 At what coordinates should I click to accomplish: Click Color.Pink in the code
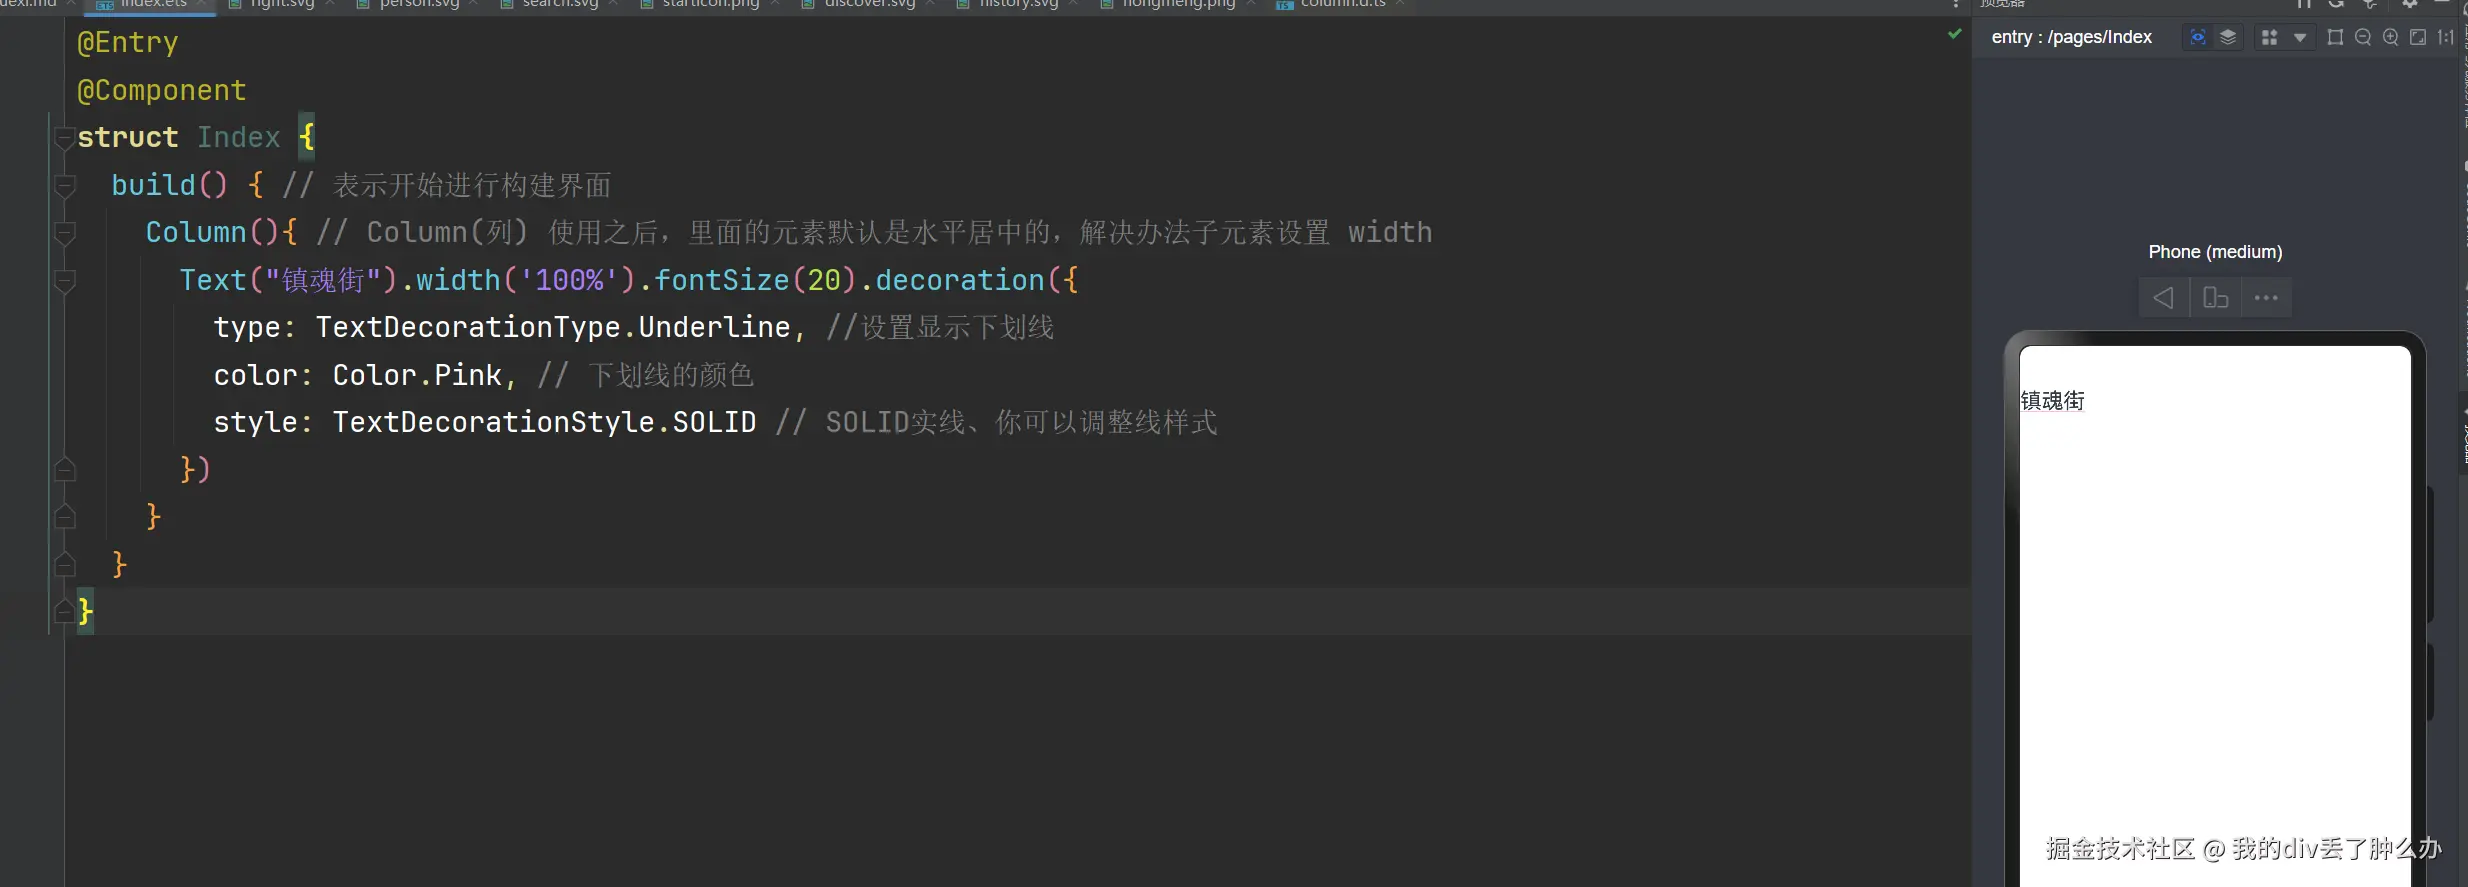[x=417, y=375]
